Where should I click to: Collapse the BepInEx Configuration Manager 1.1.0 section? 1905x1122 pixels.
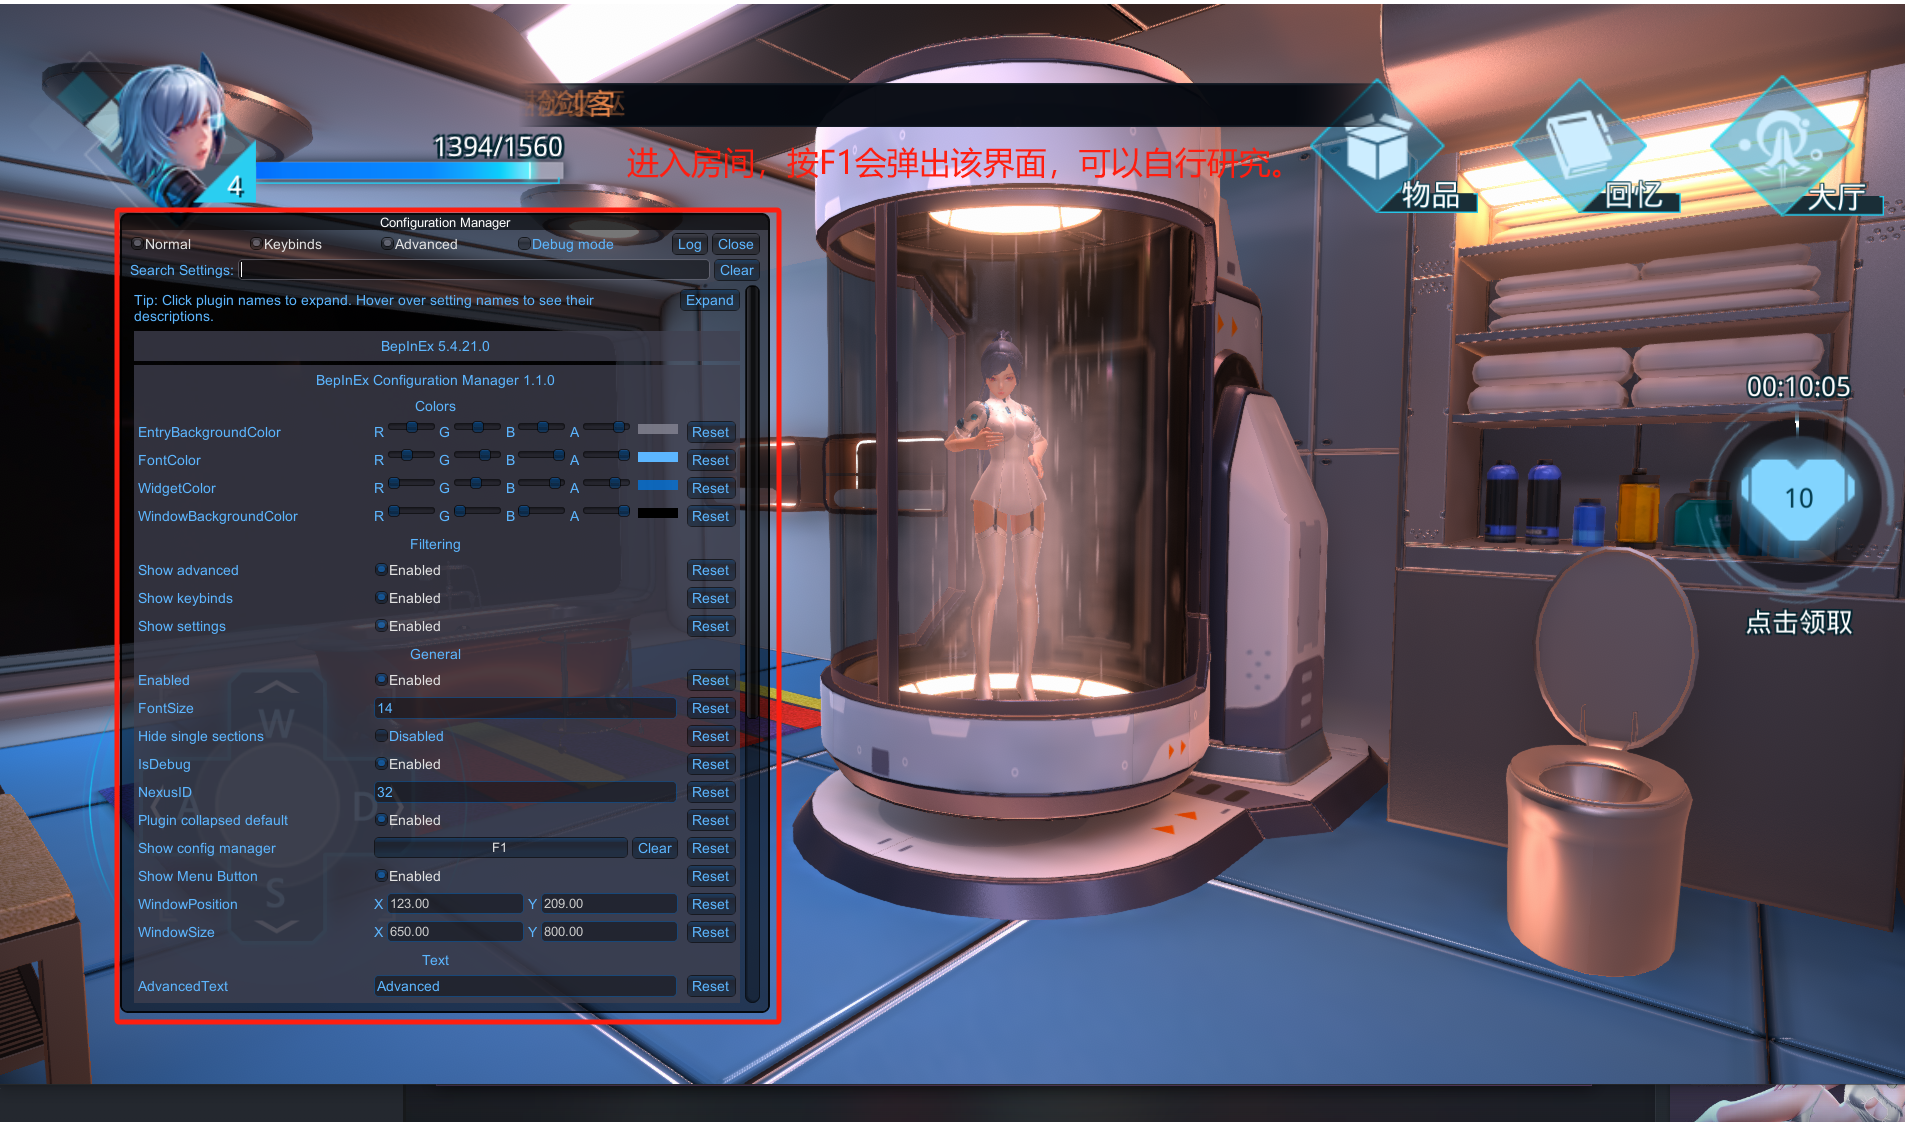pyautogui.click(x=435, y=380)
